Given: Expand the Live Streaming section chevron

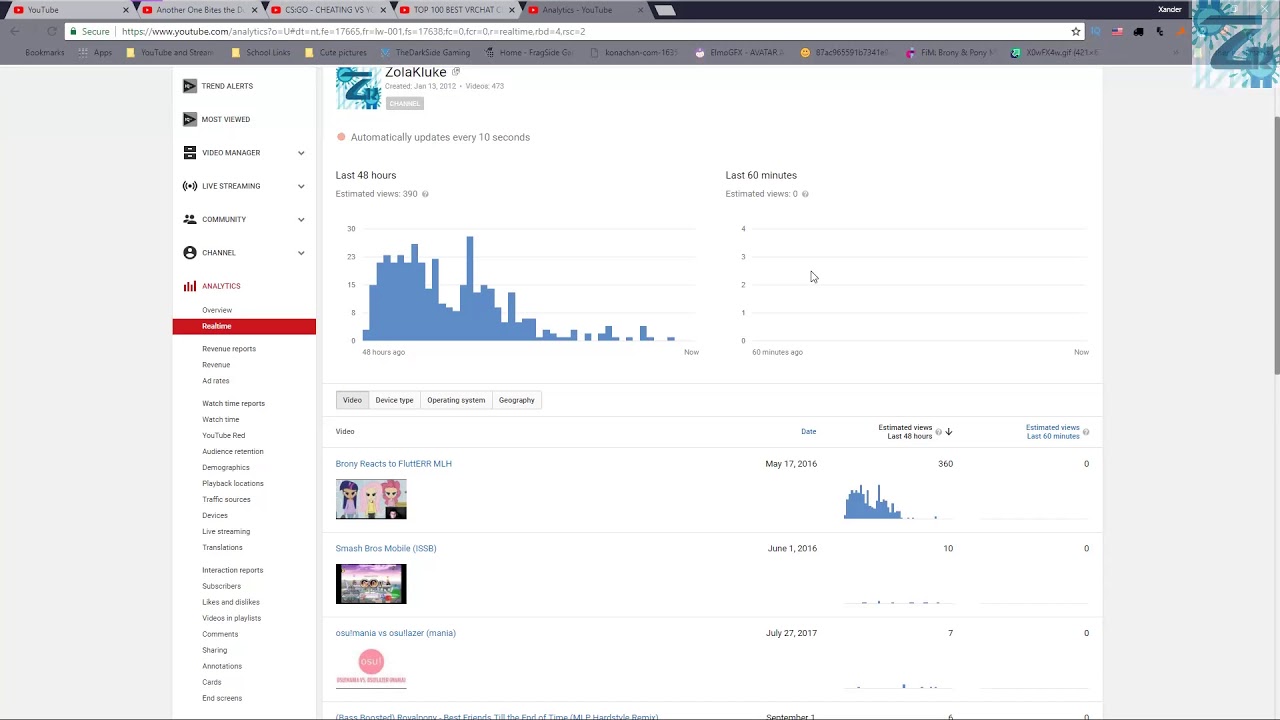Looking at the screenshot, I should point(301,186).
